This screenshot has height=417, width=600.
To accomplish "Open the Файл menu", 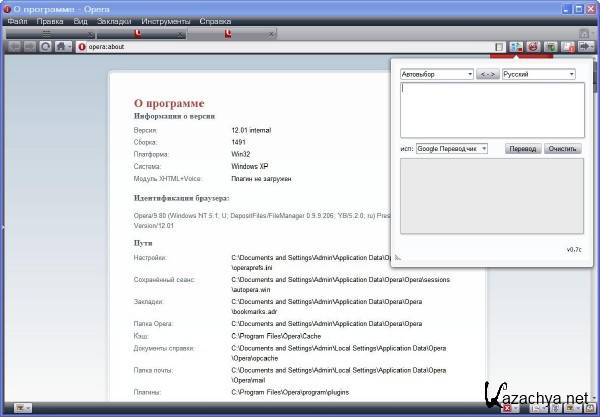I will (x=16, y=20).
